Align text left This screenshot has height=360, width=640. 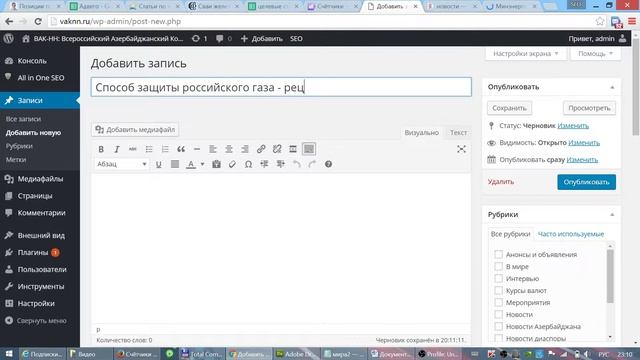[213, 149]
